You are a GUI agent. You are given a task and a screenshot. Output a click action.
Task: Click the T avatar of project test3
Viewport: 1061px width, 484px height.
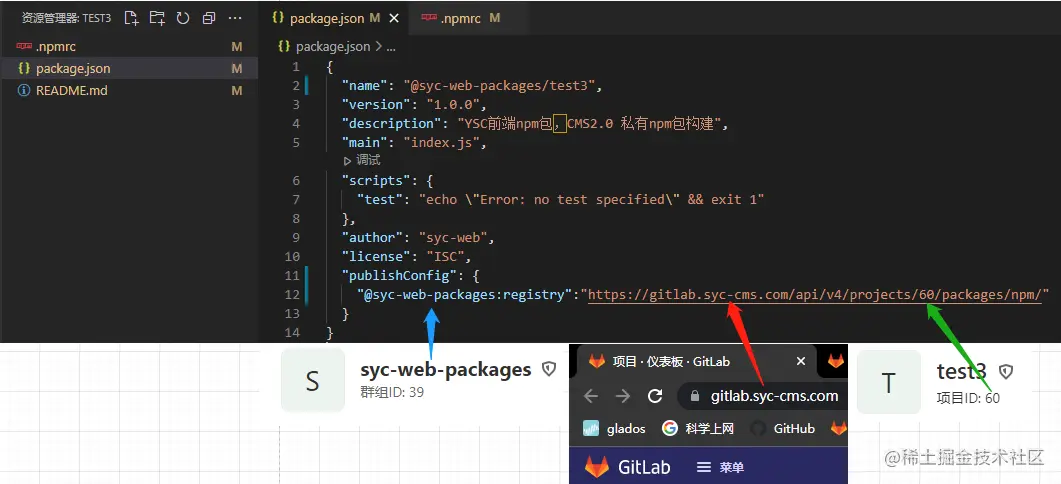(x=888, y=382)
